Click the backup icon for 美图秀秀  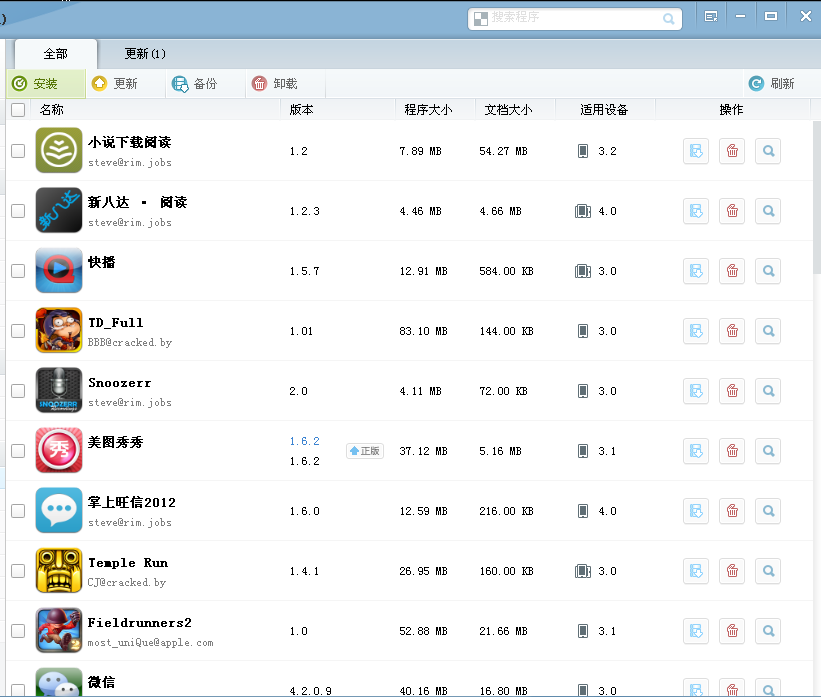coord(696,451)
